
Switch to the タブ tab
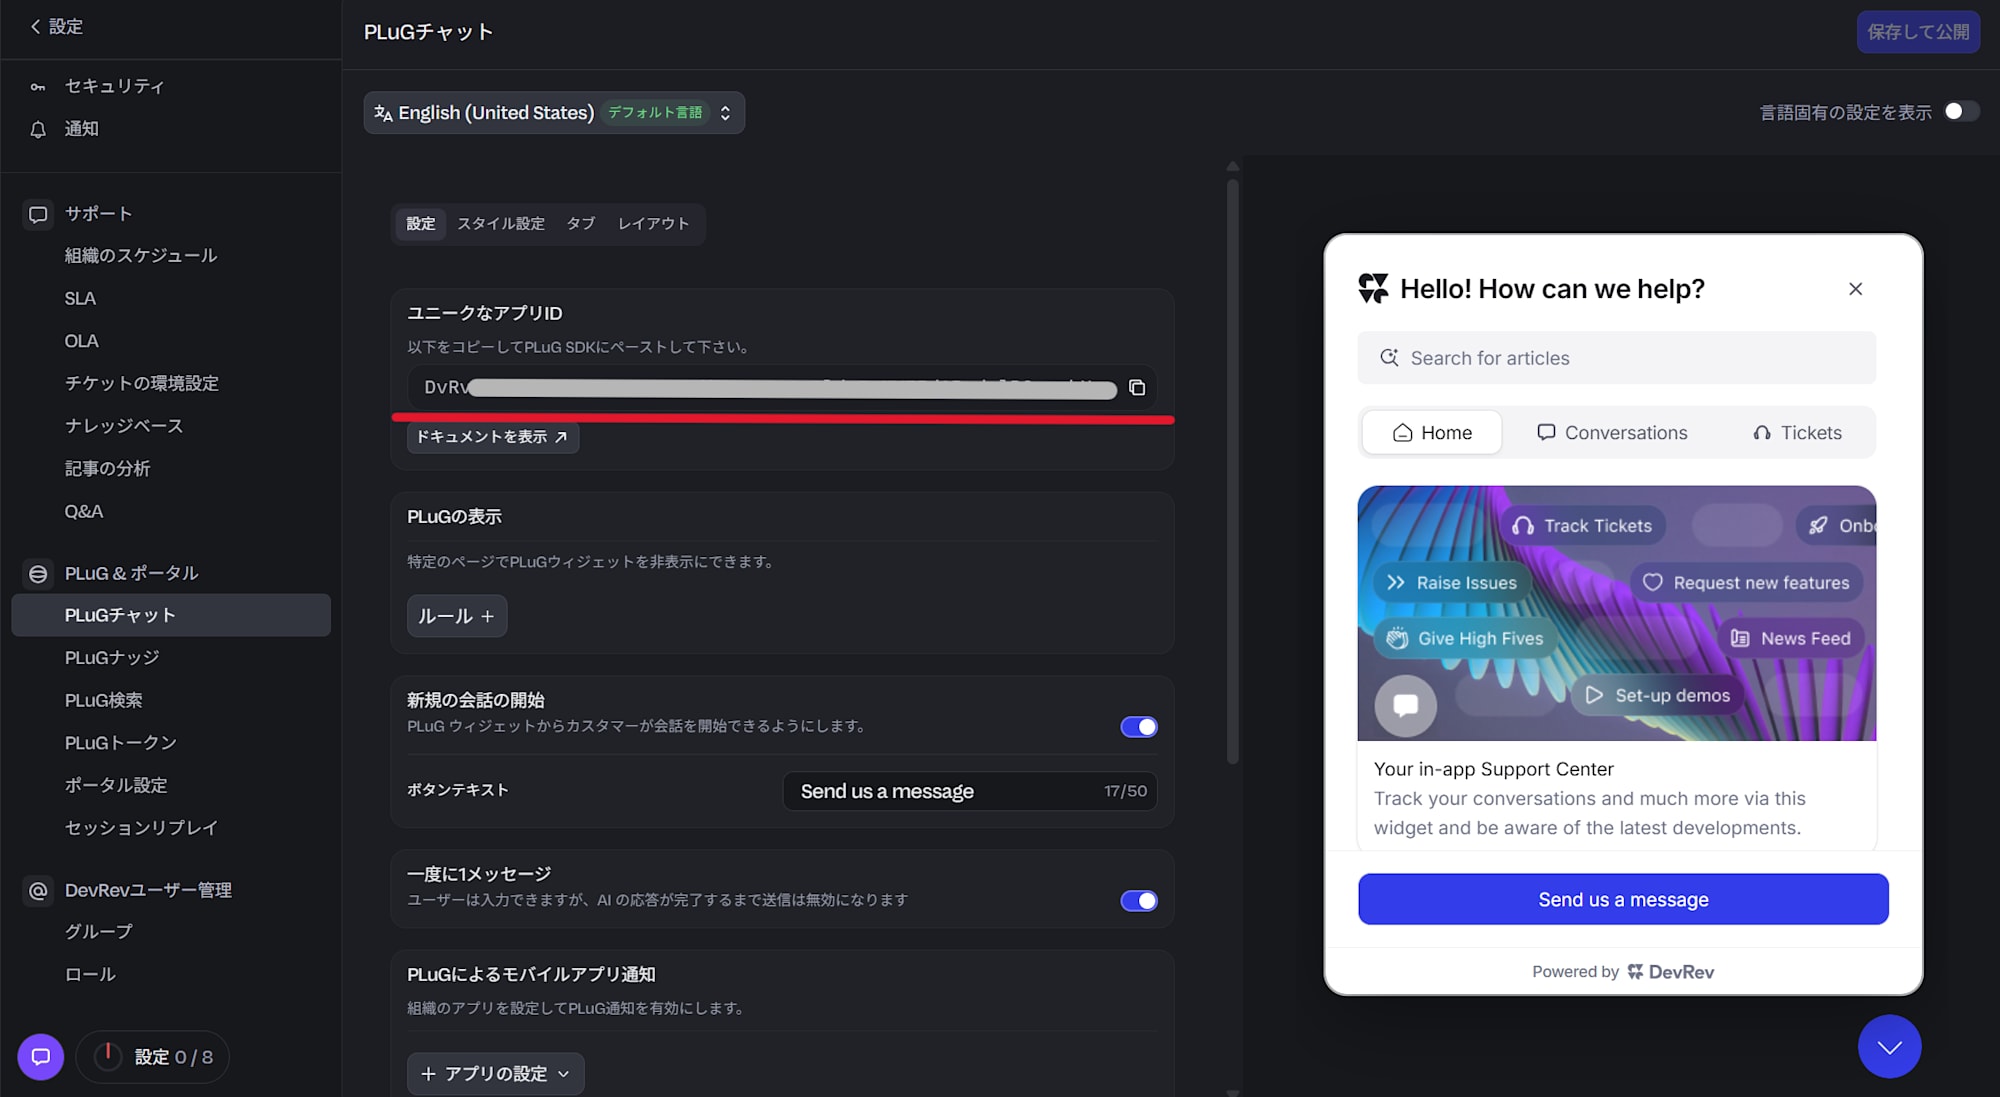point(581,224)
